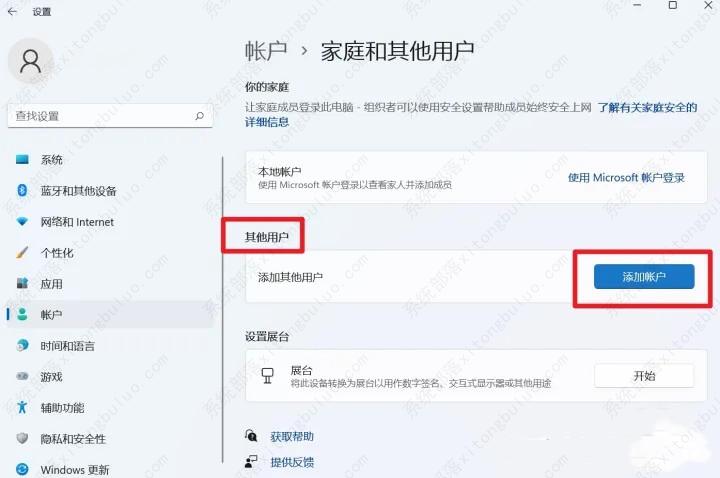Select the 时间和语言 globe icon

pyautogui.click(x=22, y=345)
